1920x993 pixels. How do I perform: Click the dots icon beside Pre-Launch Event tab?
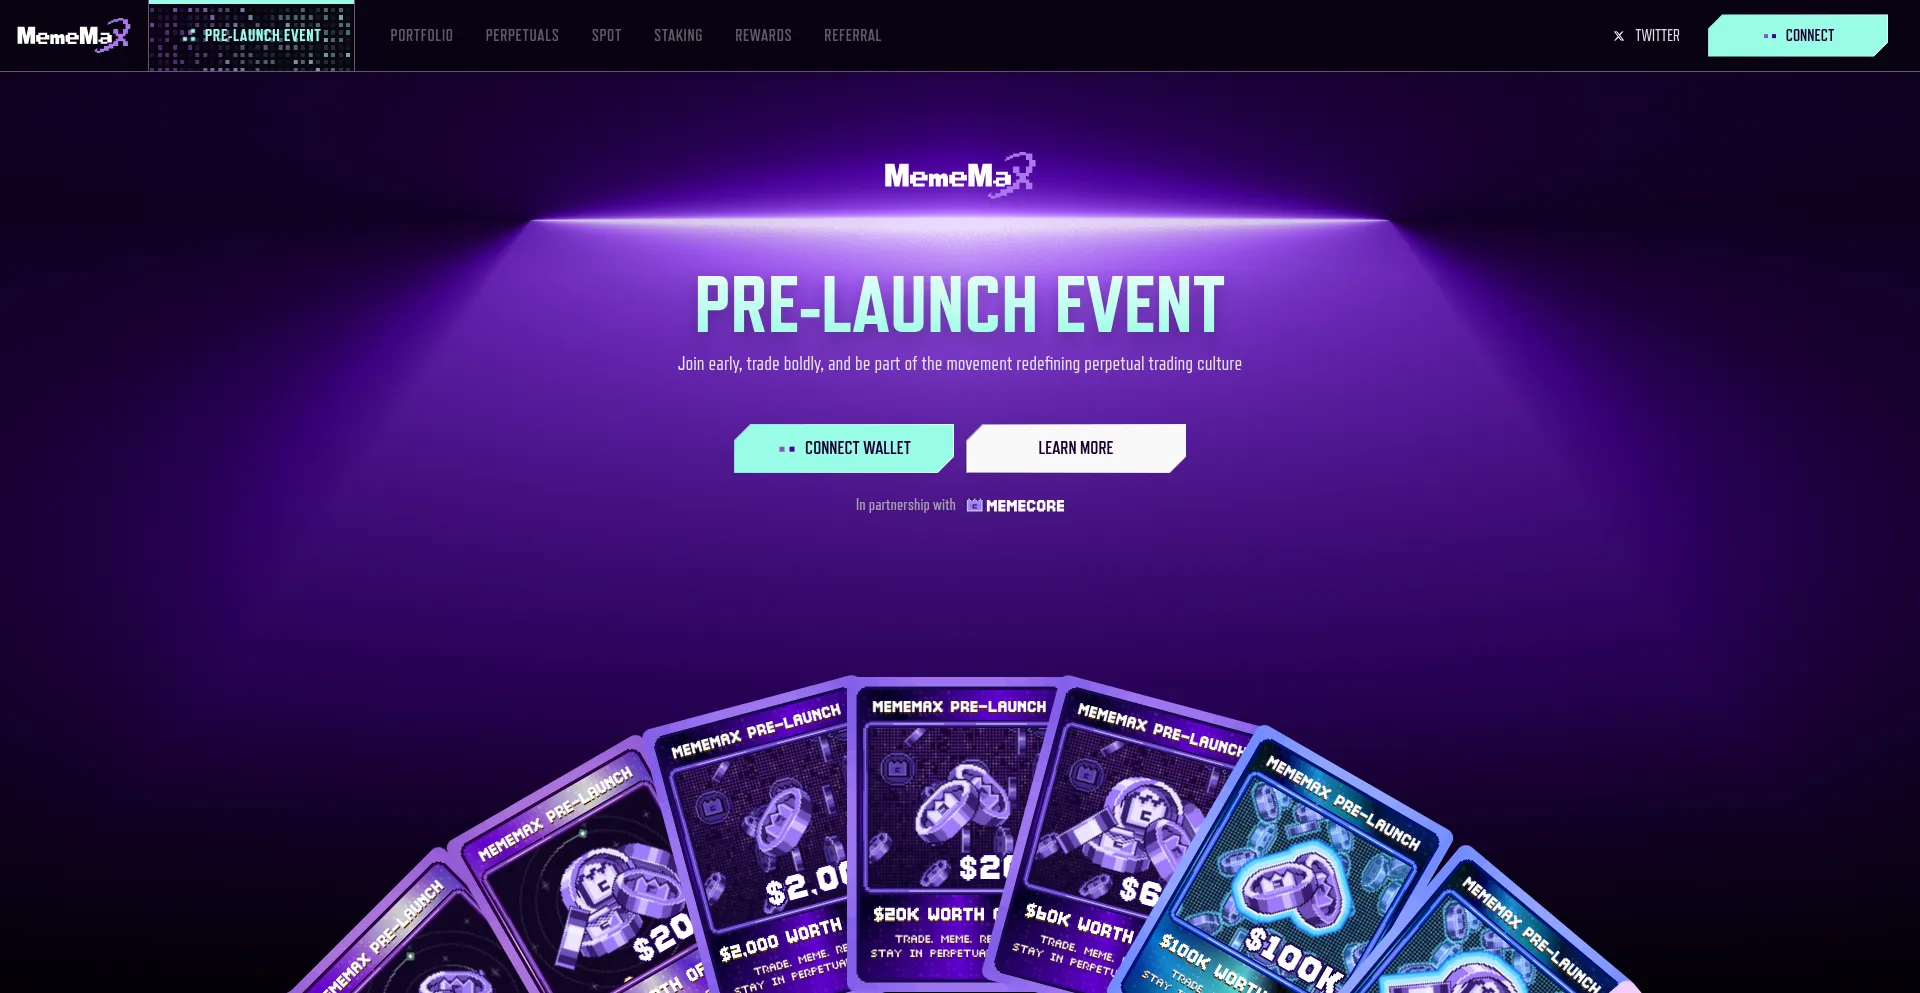point(189,35)
